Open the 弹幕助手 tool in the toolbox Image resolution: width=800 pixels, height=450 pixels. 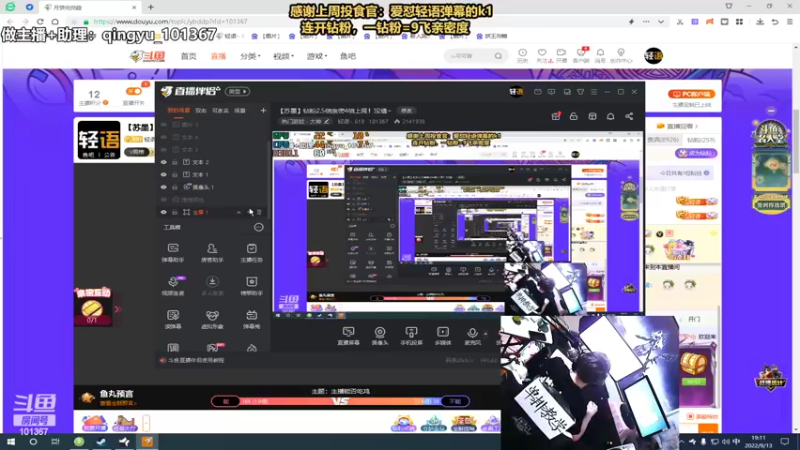pos(173,252)
